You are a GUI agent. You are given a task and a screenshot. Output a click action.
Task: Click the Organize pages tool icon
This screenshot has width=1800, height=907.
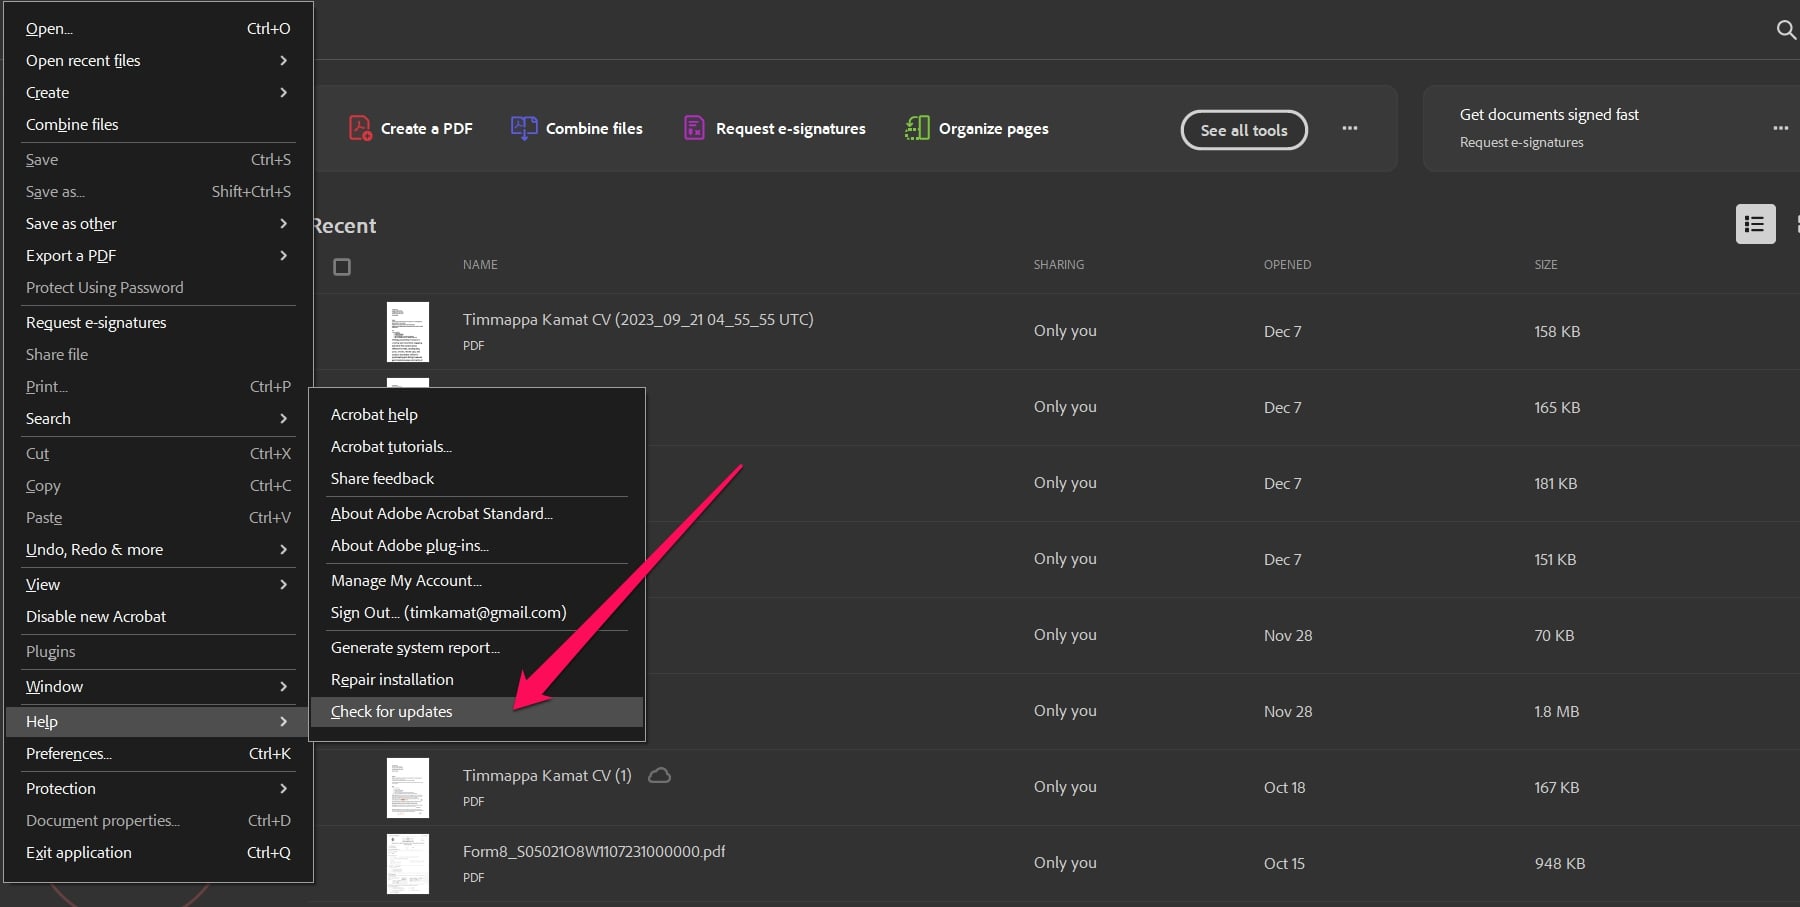click(917, 128)
